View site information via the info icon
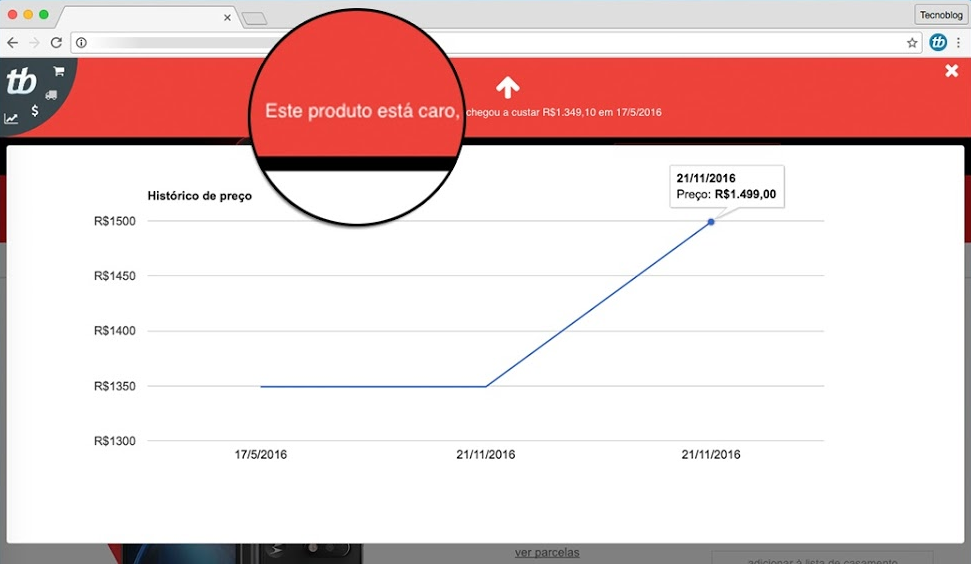The height and width of the screenshot is (564, 971). pyautogui.click(x=82, y=43)
